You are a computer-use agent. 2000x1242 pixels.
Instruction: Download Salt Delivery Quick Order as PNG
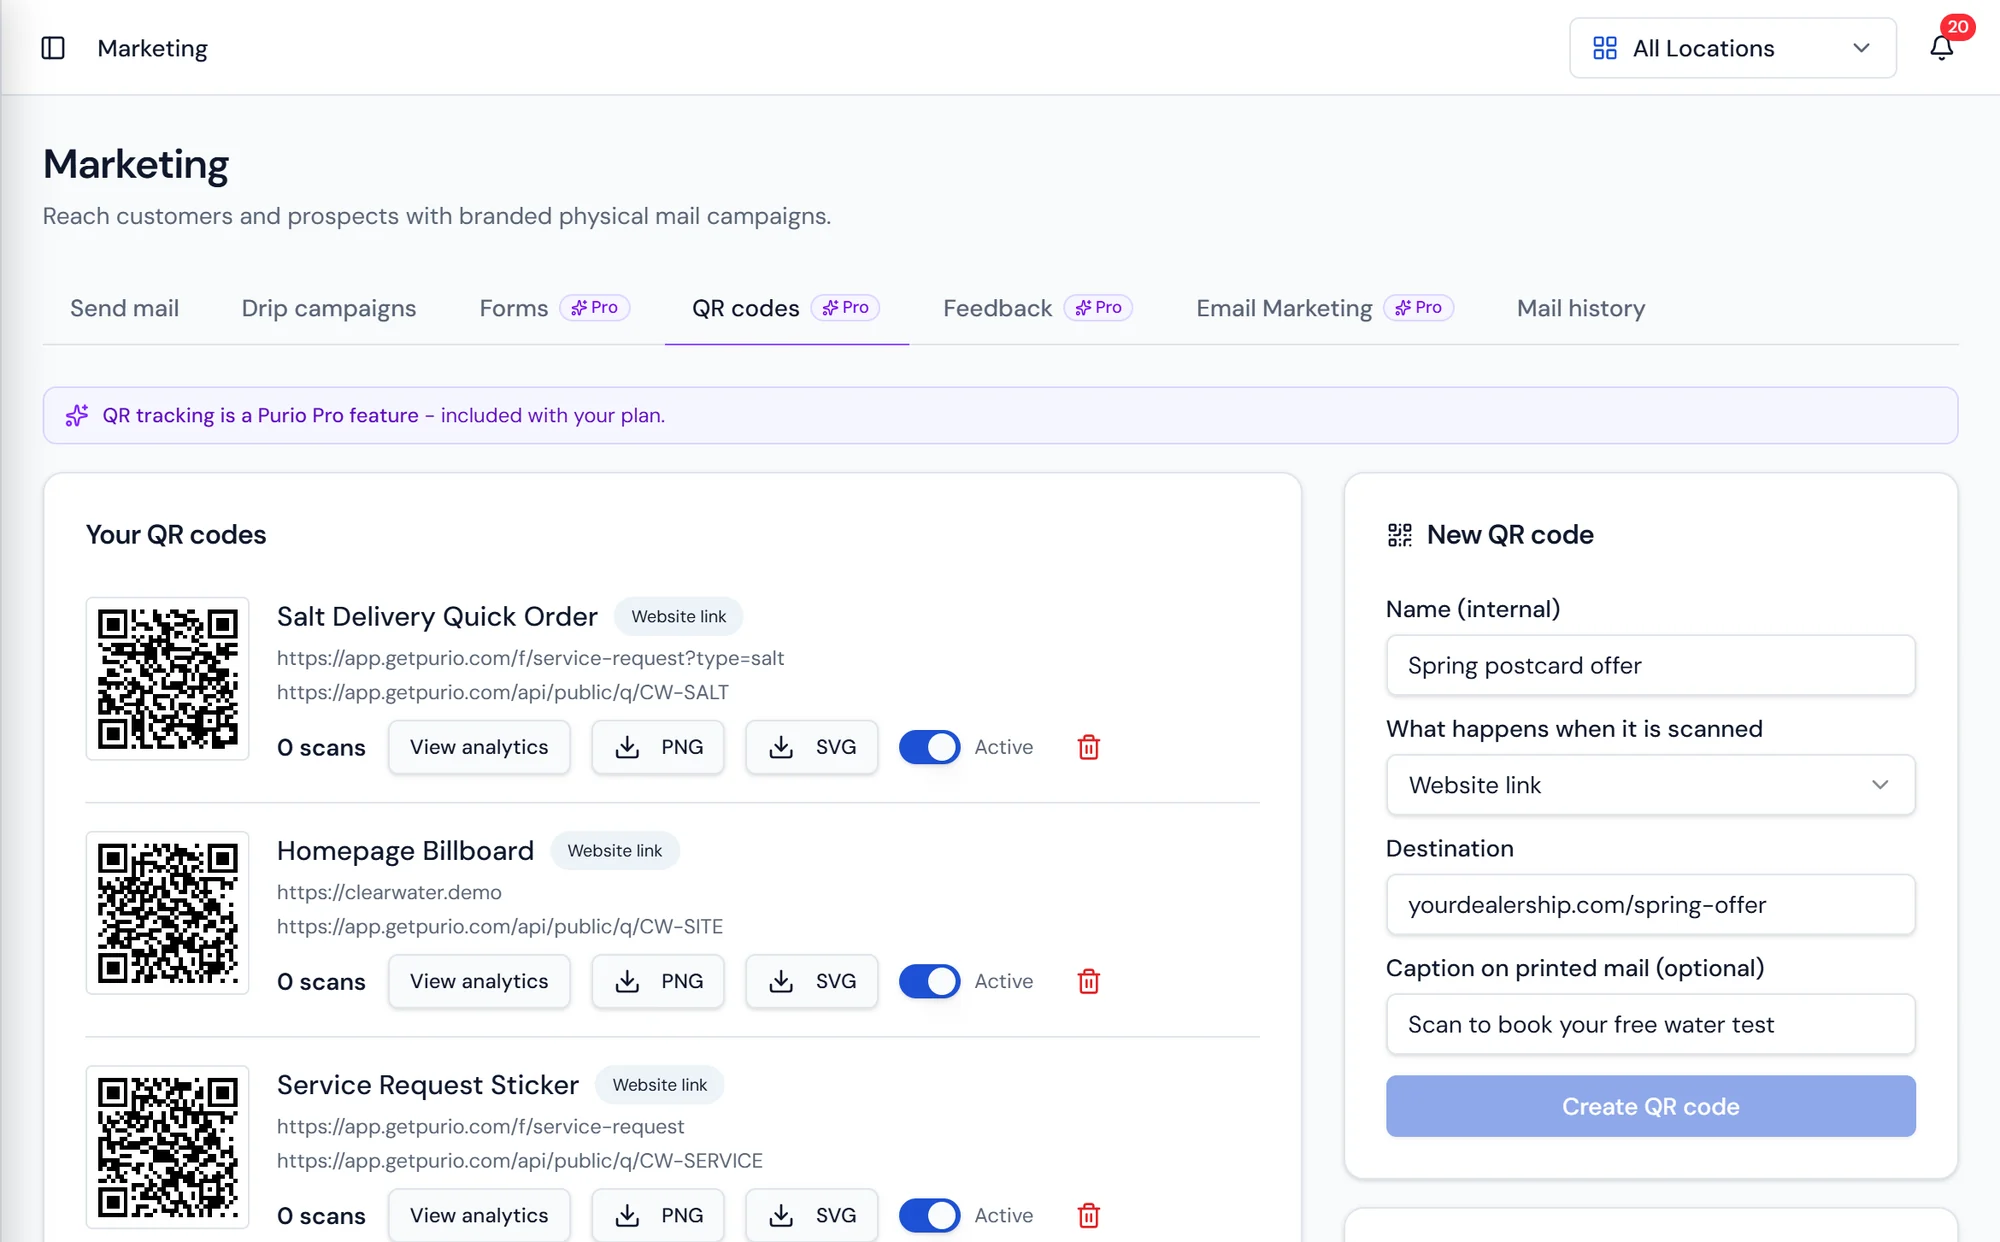click(658, 747)
